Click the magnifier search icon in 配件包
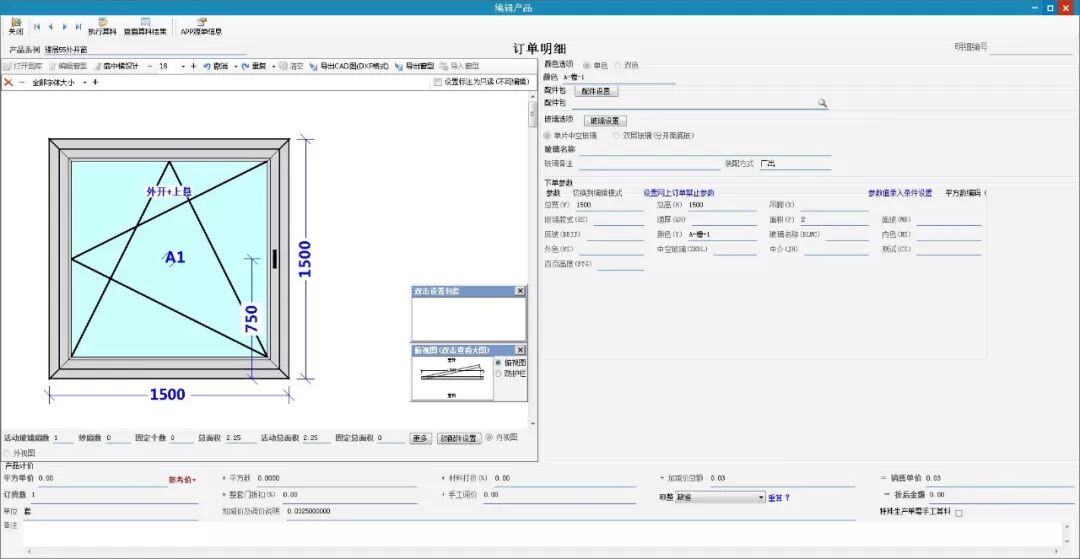 point(822,103)
